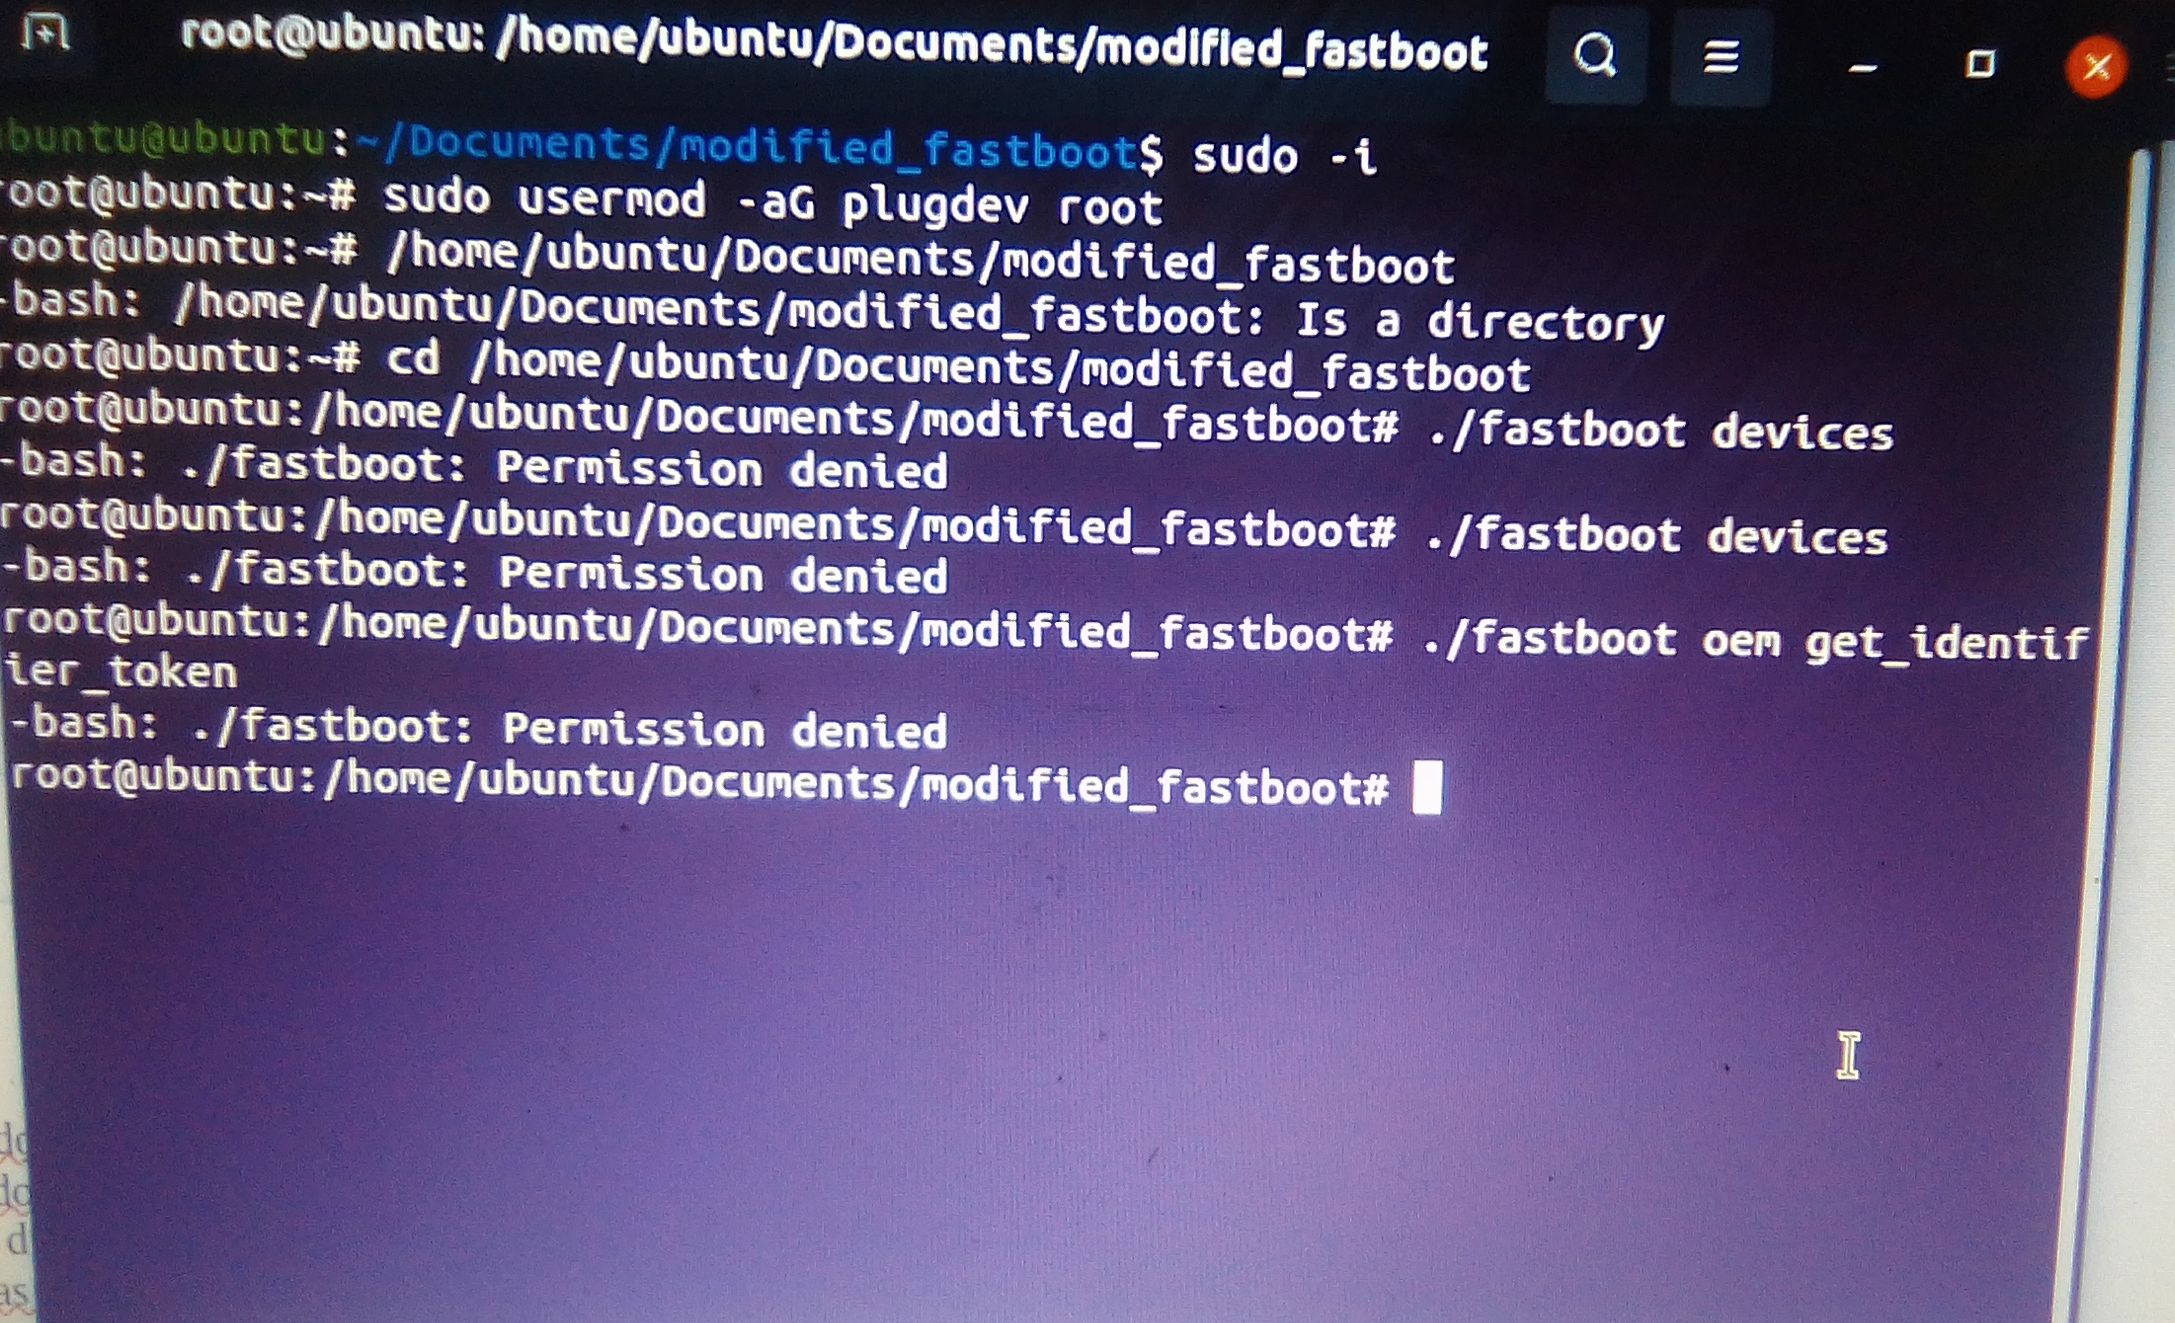Viewport: 2175px width, 1323px height.
Task: Click the 'Is a directory' error line
Action: 832,312
